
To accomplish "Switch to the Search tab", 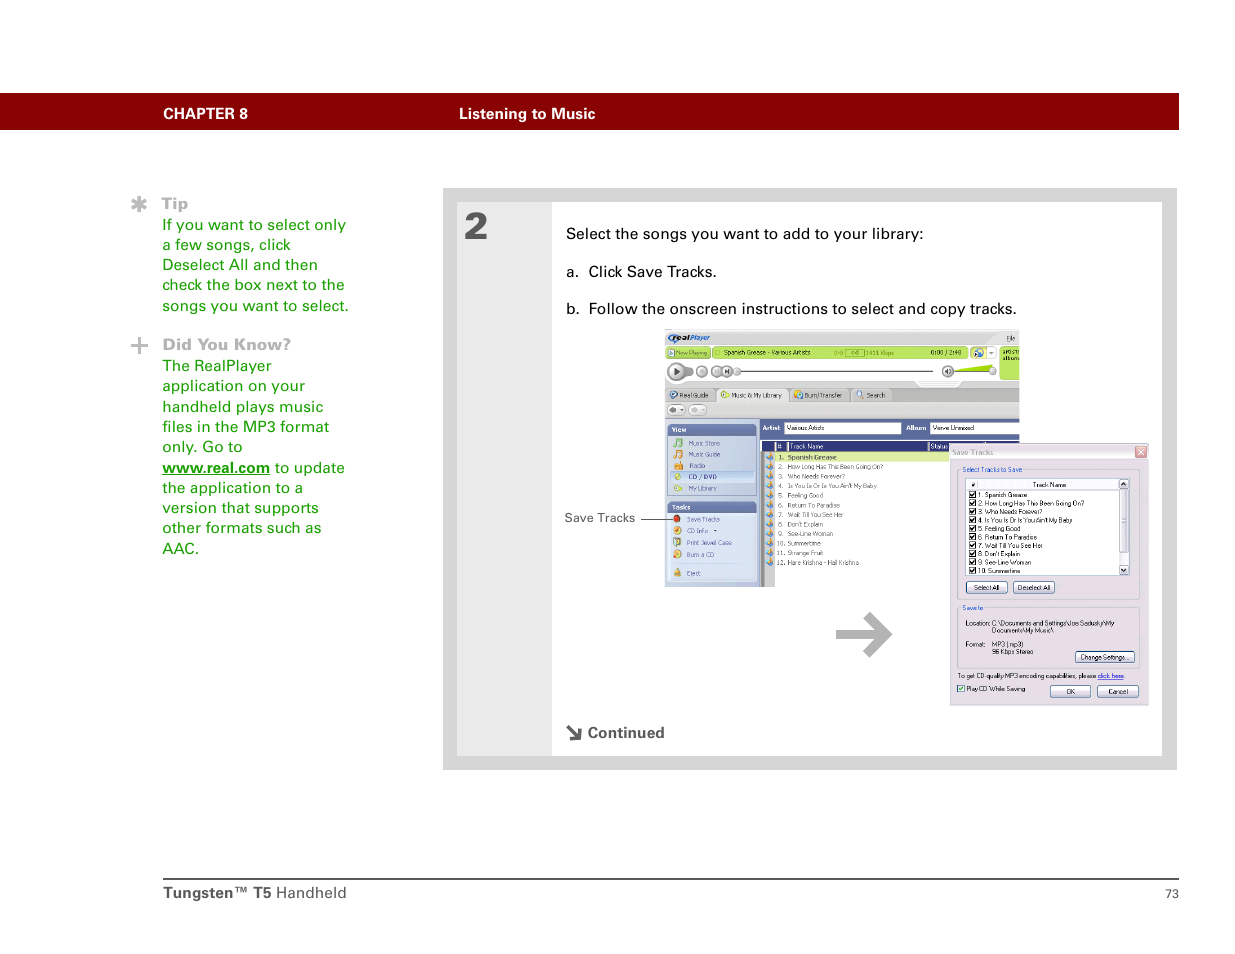I will pos(871,395).
